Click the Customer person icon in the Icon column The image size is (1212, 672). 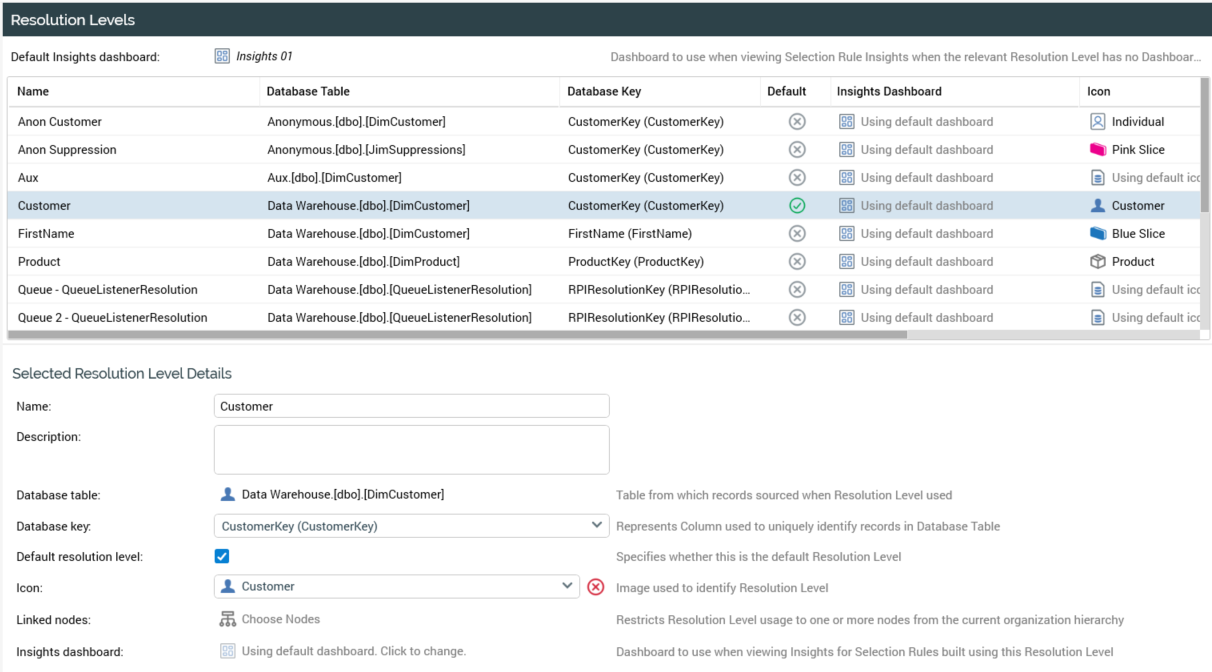pyautogui.click(x=1096, y=205)
